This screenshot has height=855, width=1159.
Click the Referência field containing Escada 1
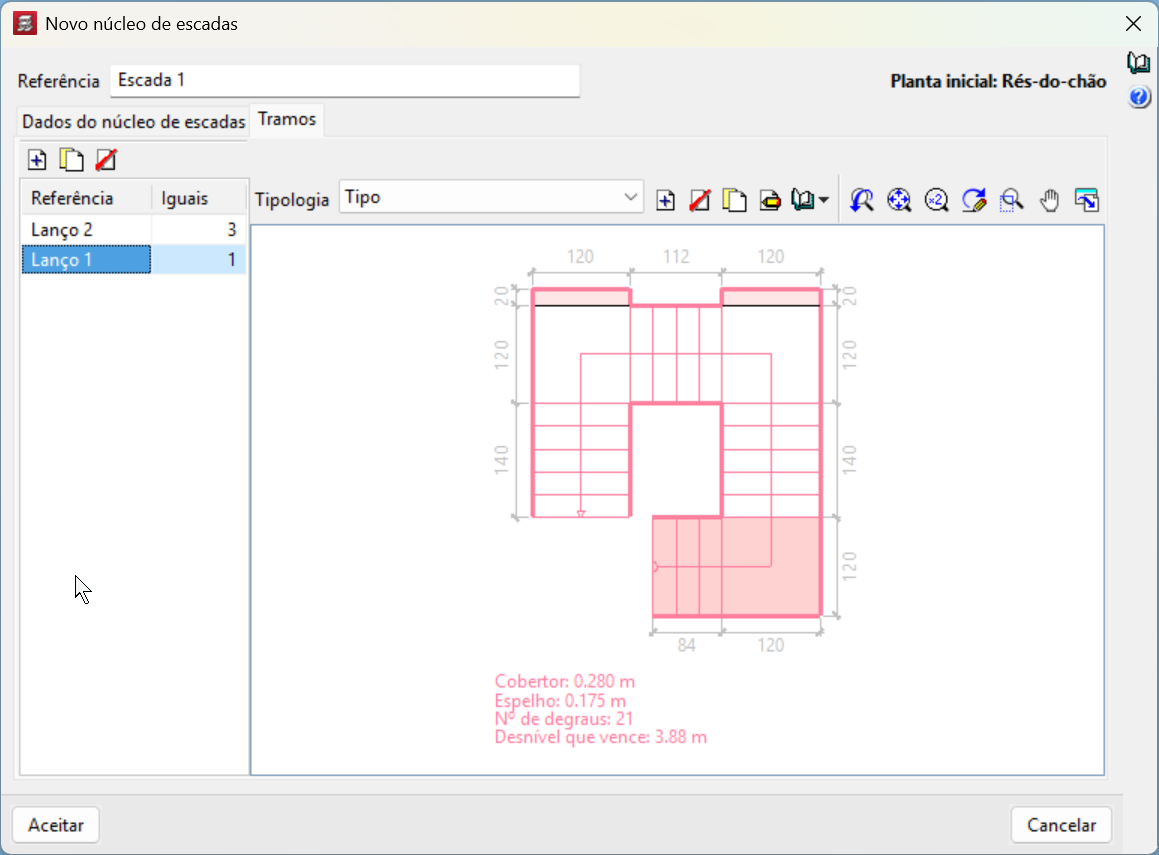click(345, 81)
